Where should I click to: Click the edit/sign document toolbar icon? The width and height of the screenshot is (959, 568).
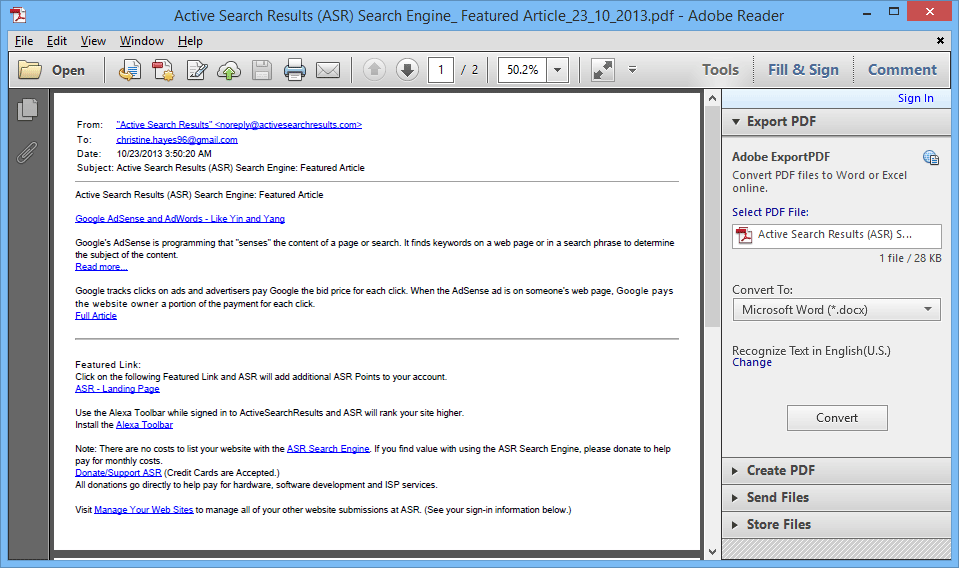(196, 70)
